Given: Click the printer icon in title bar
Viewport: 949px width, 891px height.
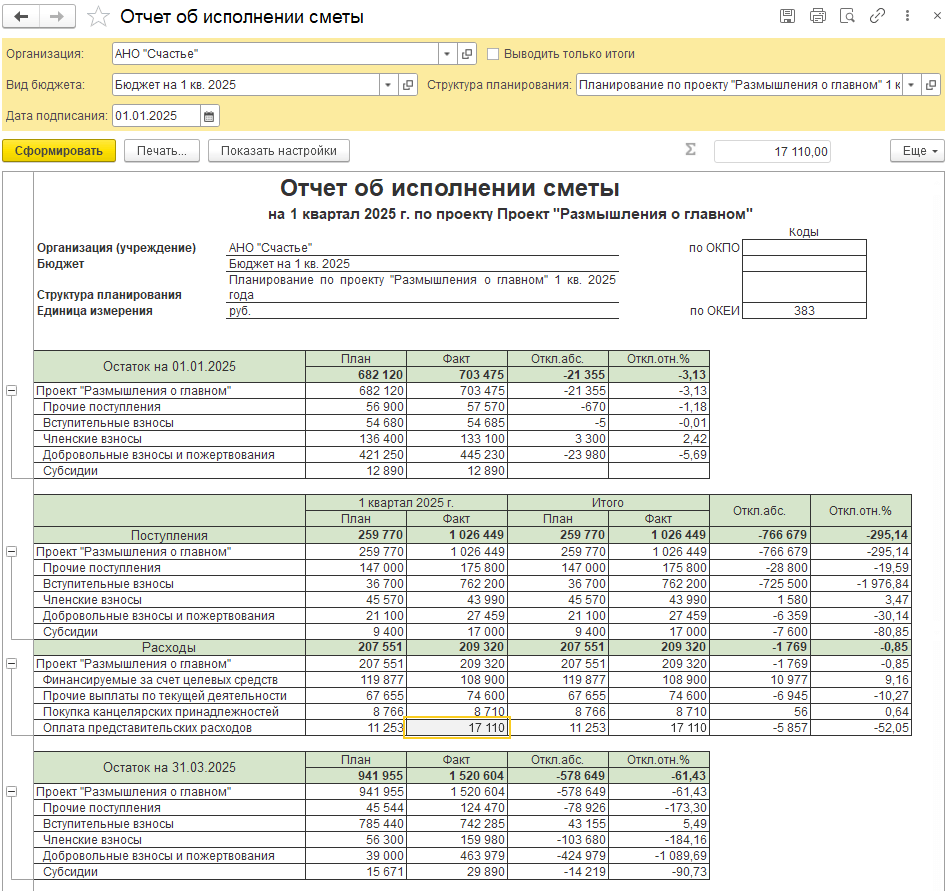Looking at the screenshot, I should (817, 16).
